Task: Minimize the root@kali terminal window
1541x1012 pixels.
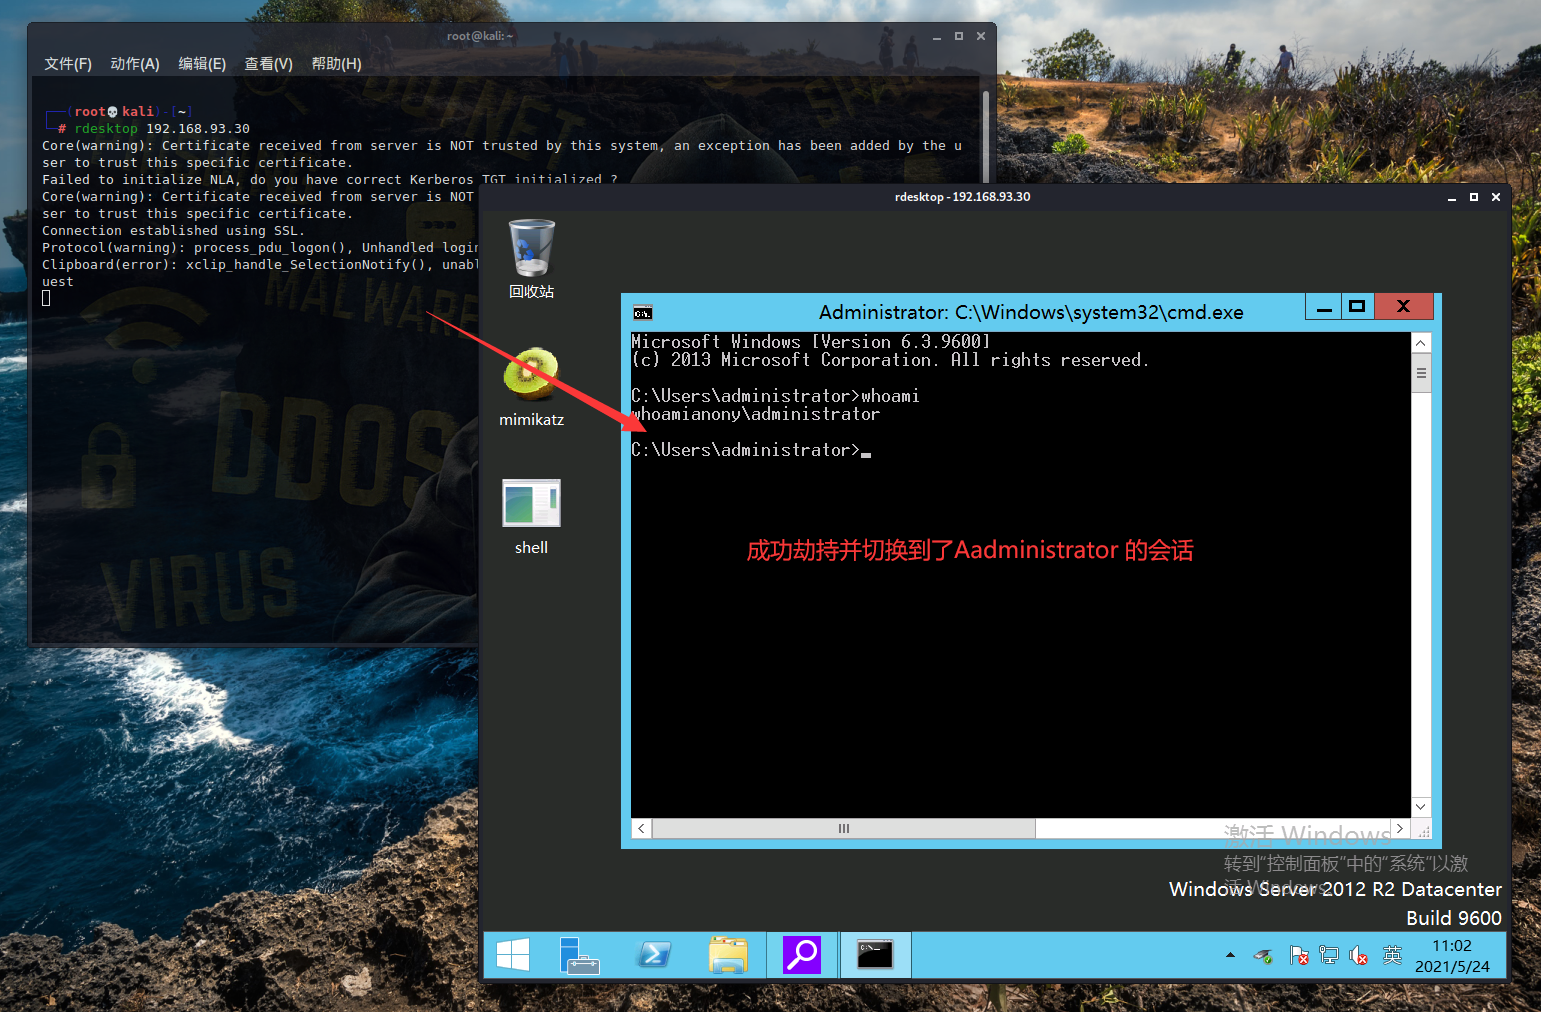Action: pyautogui.click(x=937, y=36)
